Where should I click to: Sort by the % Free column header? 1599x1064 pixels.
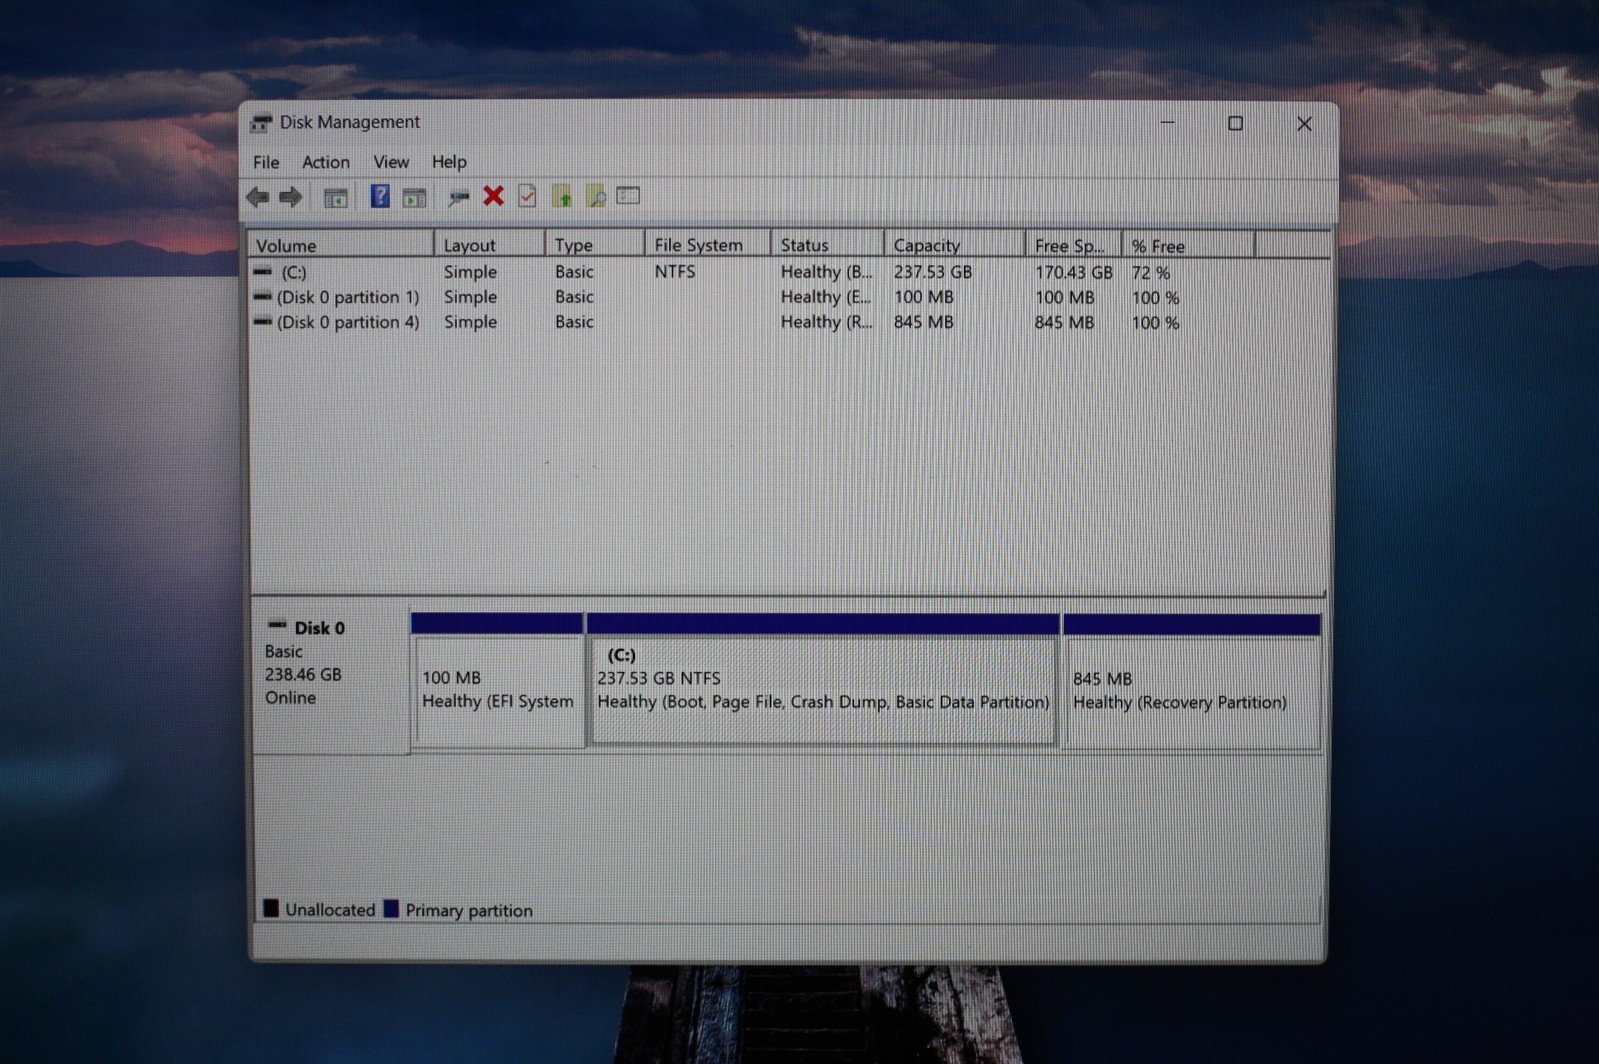click(x=1189, y=245)
